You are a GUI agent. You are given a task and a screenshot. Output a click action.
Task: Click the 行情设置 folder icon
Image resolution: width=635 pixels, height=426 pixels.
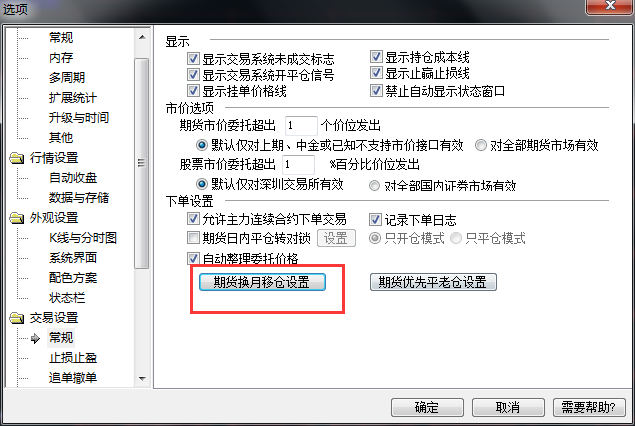17,158
